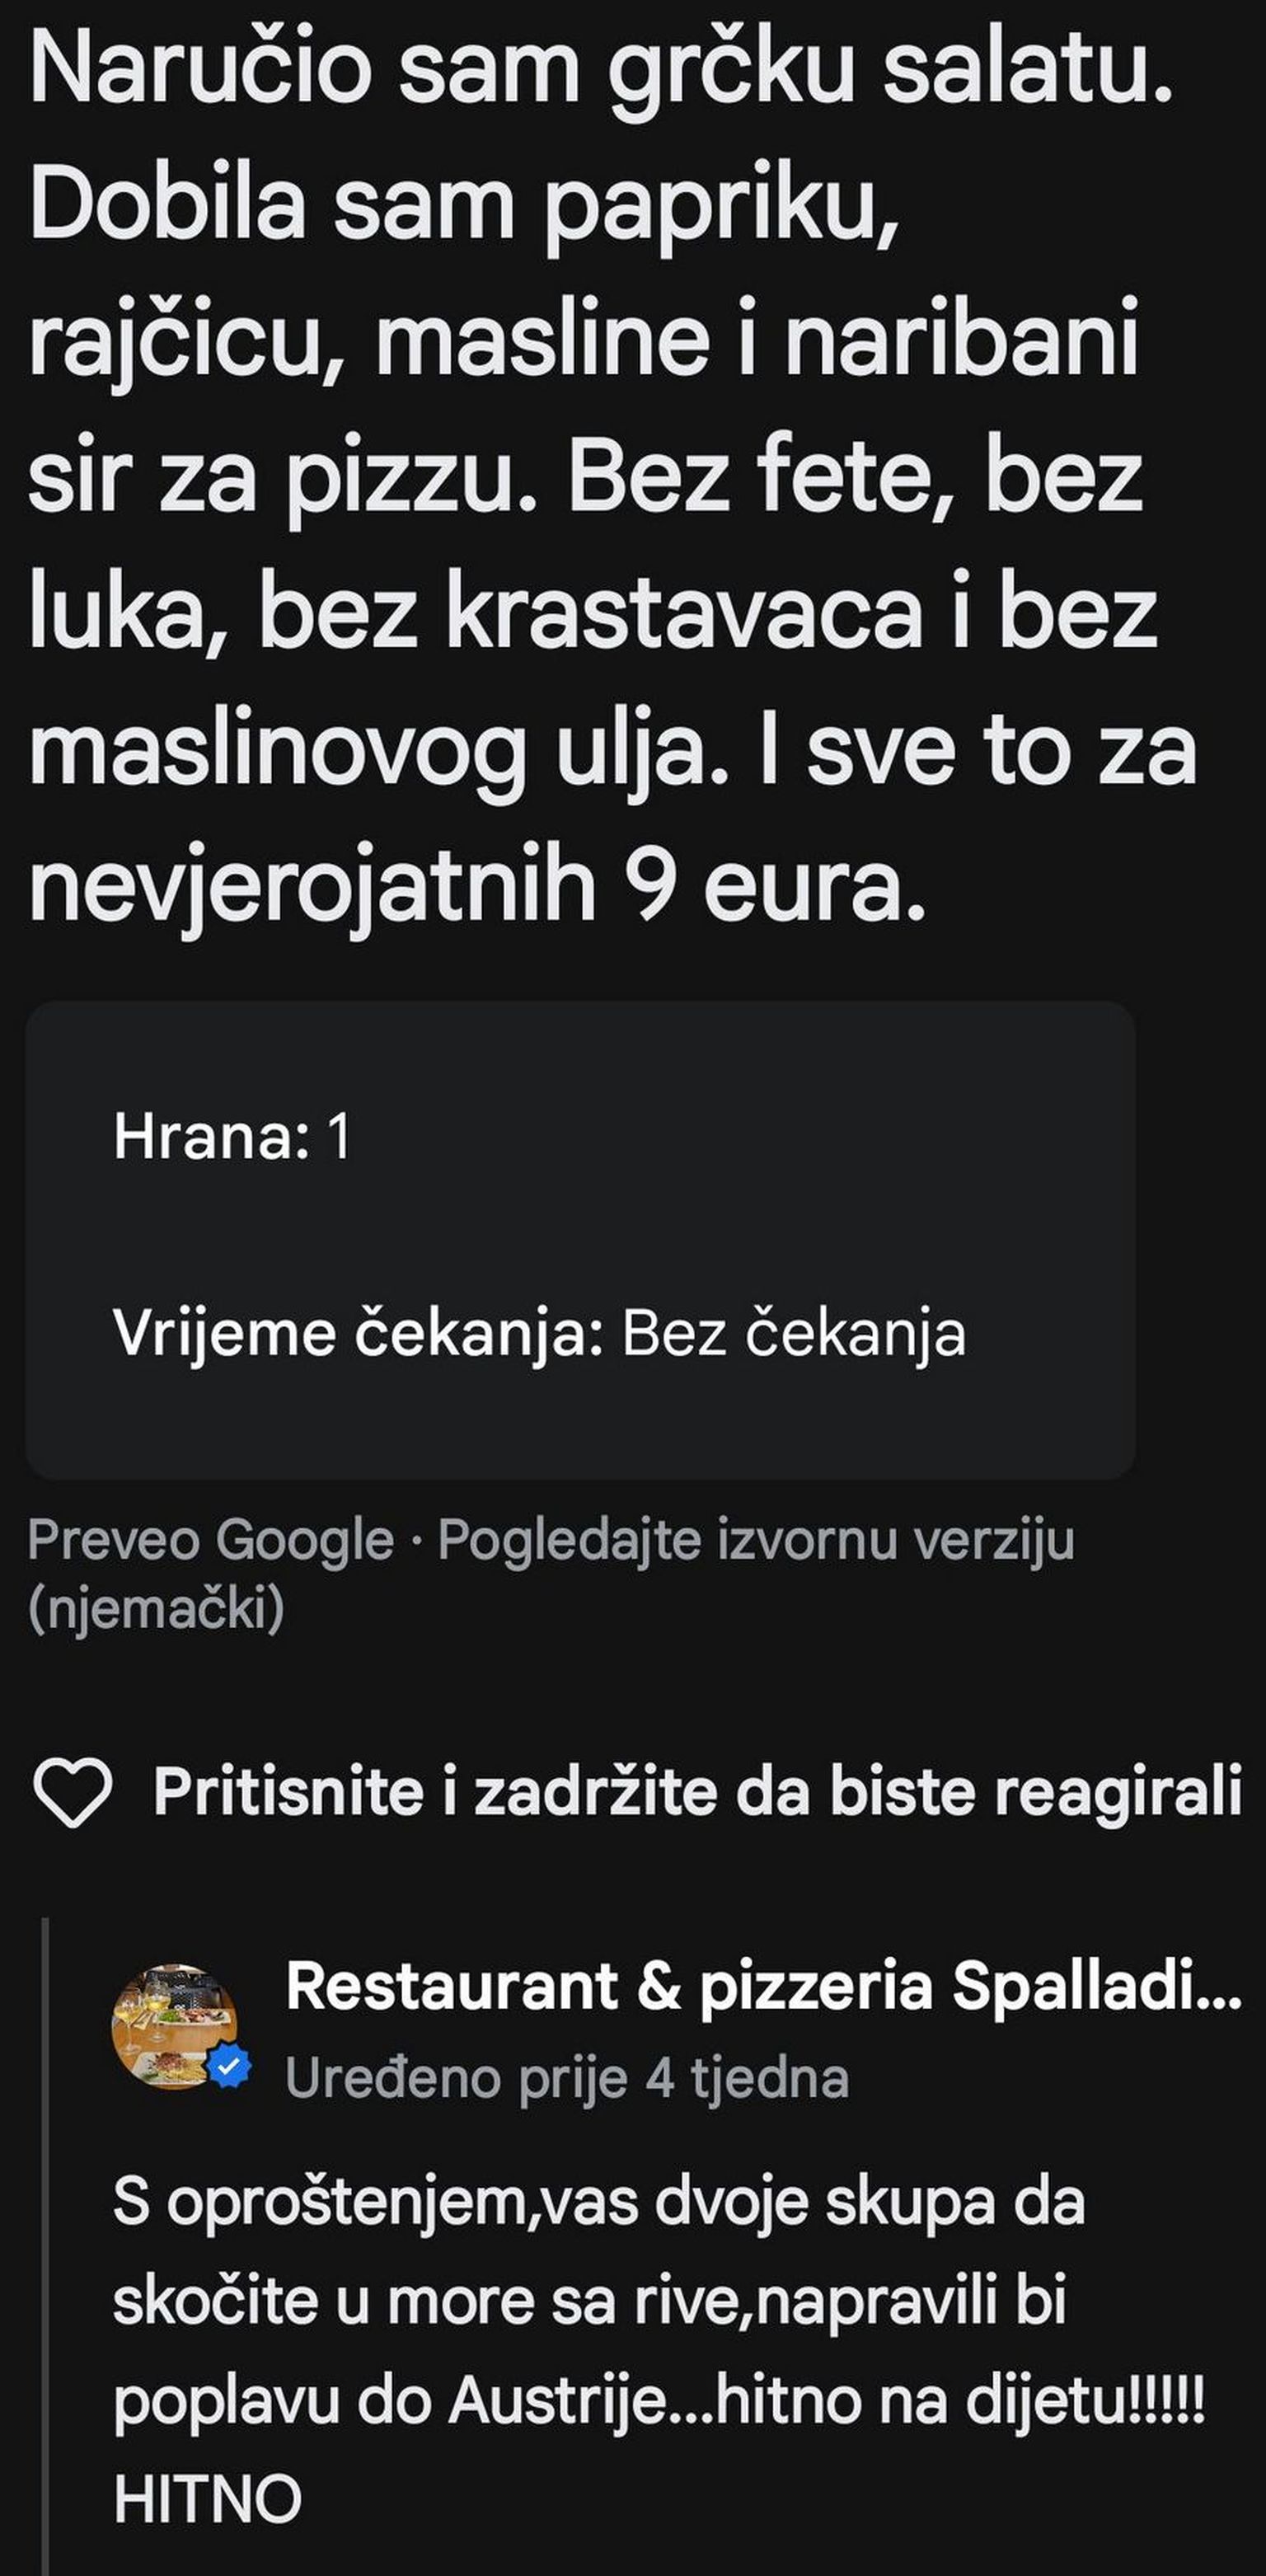Select the "Hrana:" rating label
The width and height of the screenshot is (1266, 2576).
[x=211, y=1137]
